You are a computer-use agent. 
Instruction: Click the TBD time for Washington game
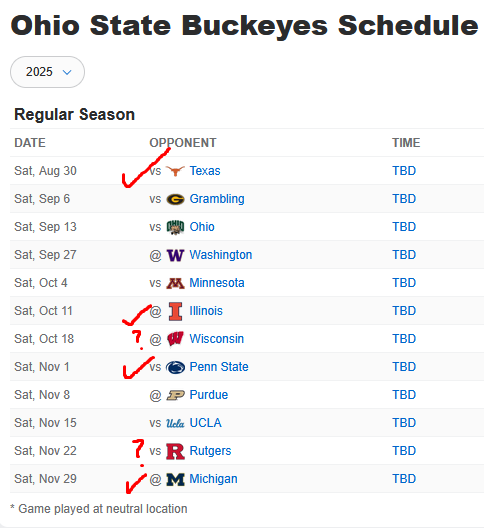404,255
